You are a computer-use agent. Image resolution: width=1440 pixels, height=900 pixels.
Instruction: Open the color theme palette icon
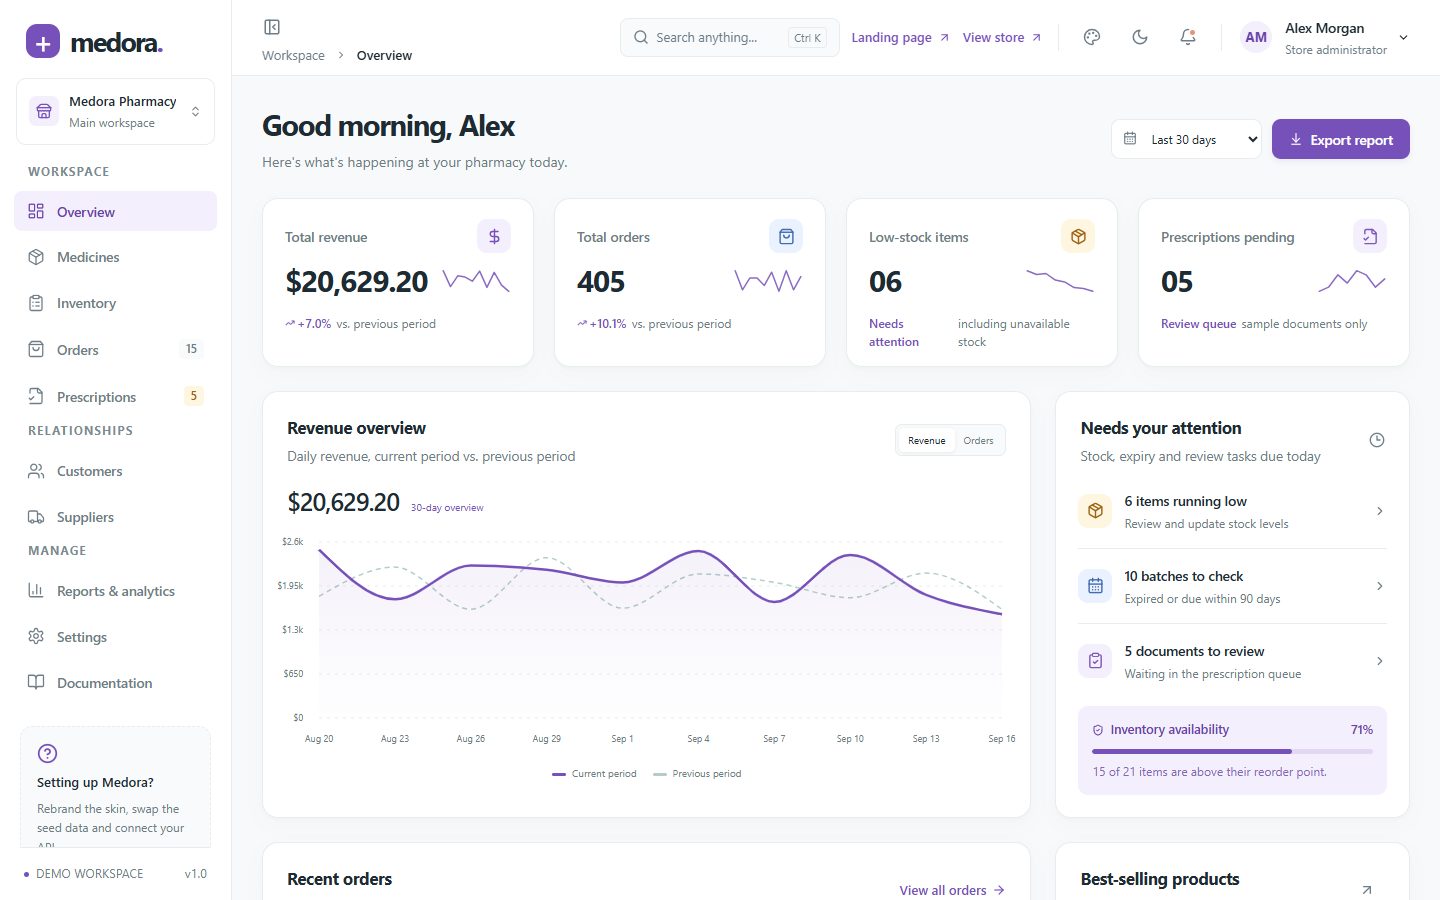(1092, 37)
